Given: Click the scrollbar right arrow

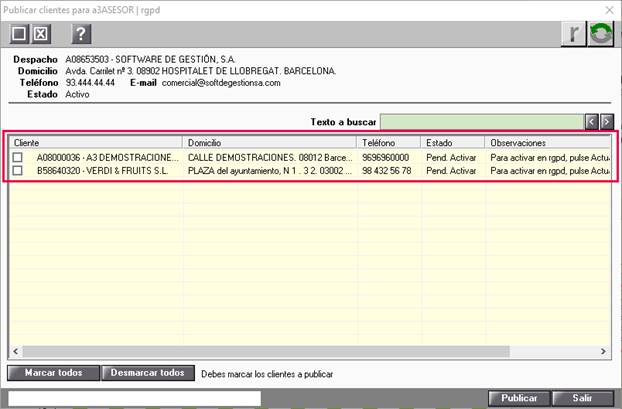Looking at the screenshot, I should pos(603,351).
